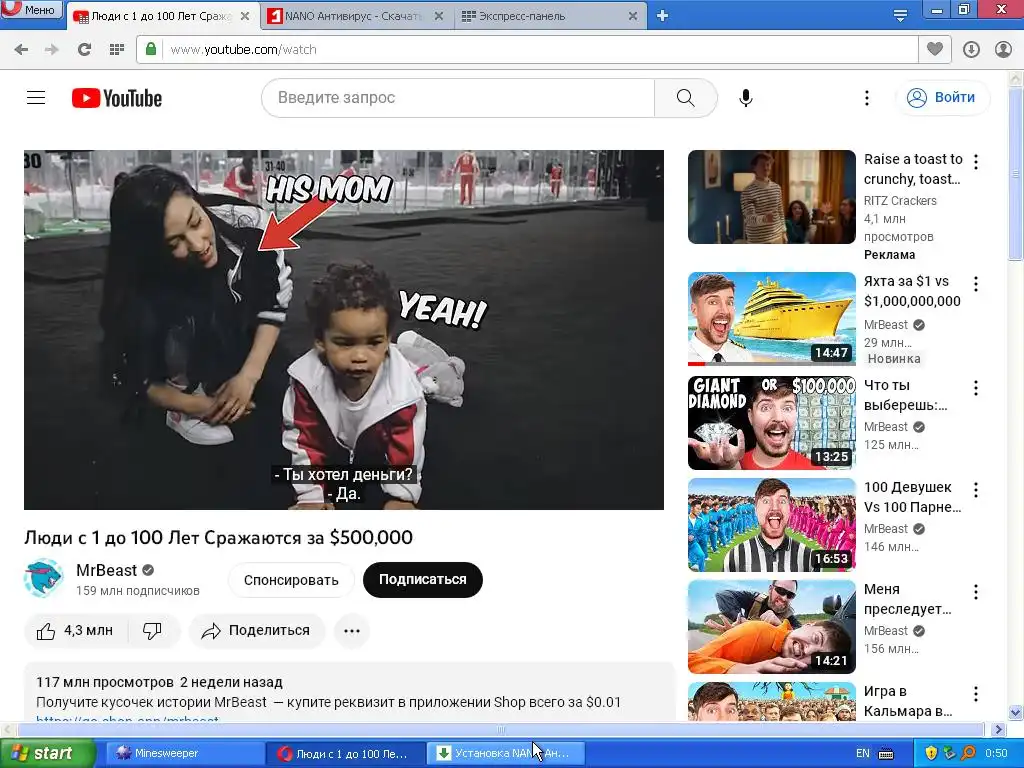Open Speed Dial grid icon
The image size is (1024, 768).
pyautogui.click(x=117, y=49)
